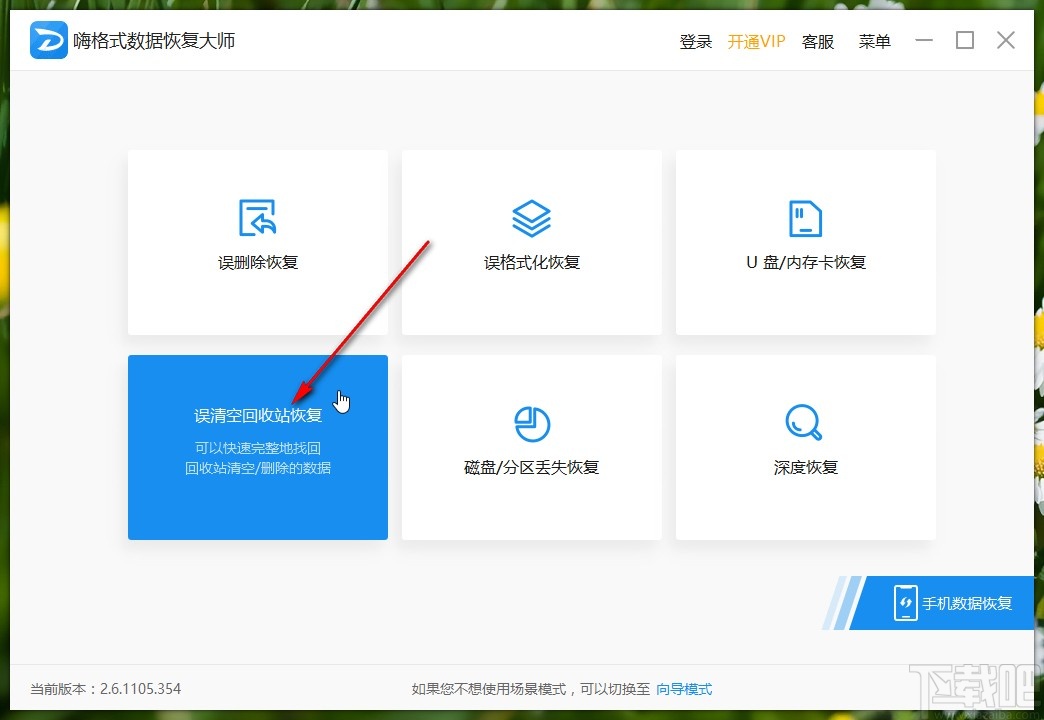Click the SD card icon above U盘恢复
The image size is (1044, 720).
pos(805,217)
